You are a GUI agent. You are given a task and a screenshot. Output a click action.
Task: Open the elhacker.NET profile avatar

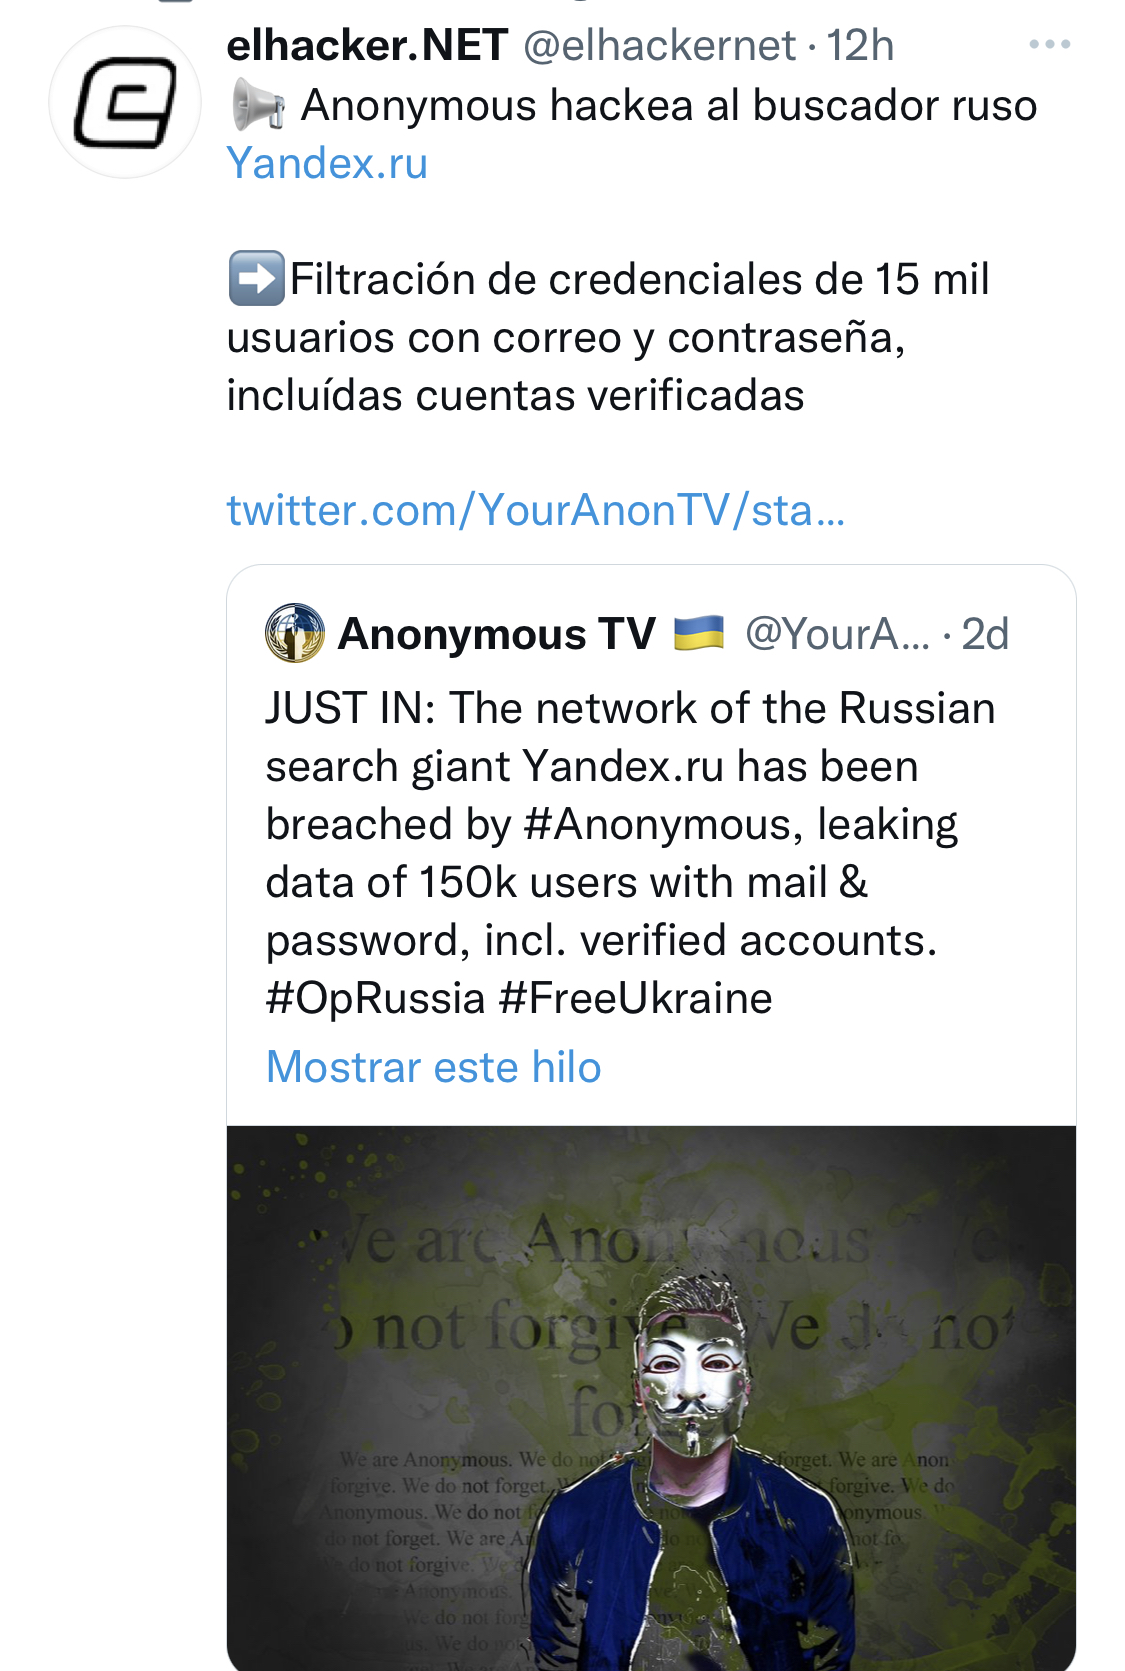(x=125, y=103)
